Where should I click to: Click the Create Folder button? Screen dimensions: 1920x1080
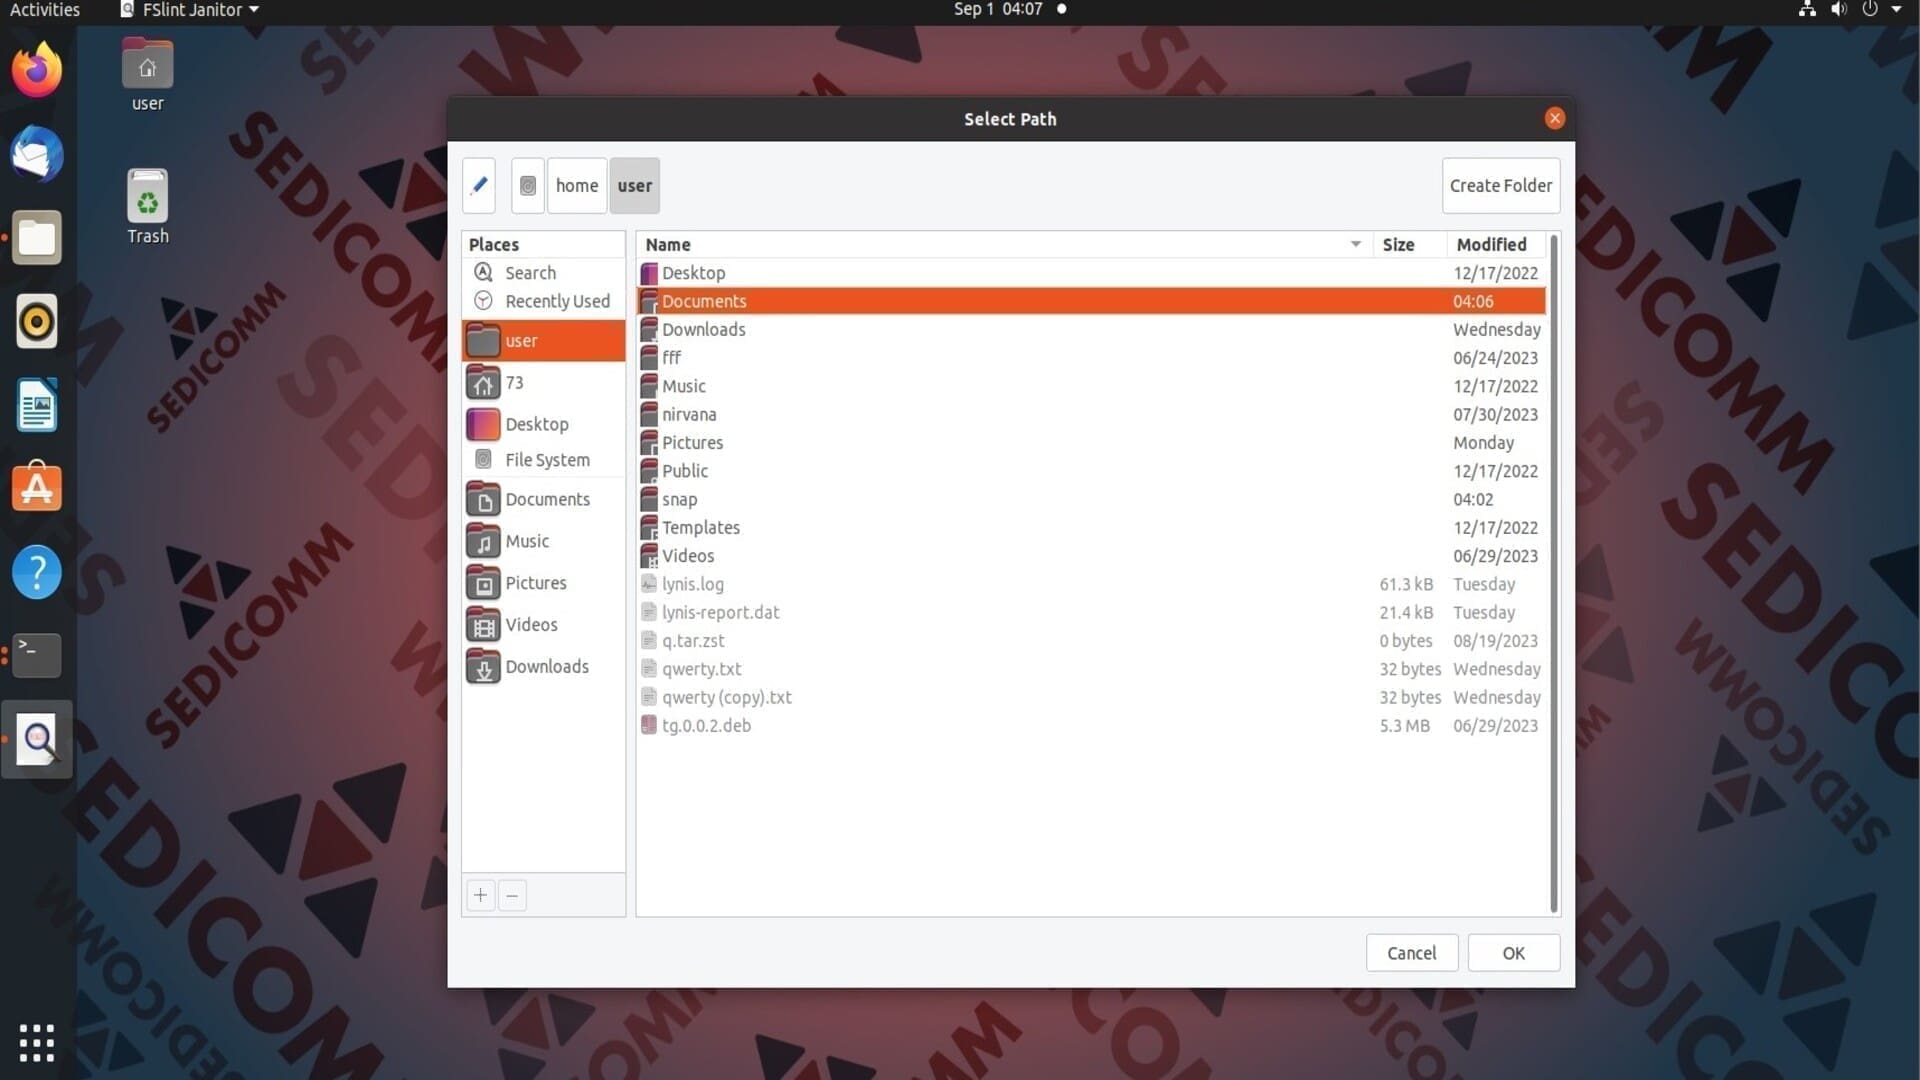(x=1501, y=185)
